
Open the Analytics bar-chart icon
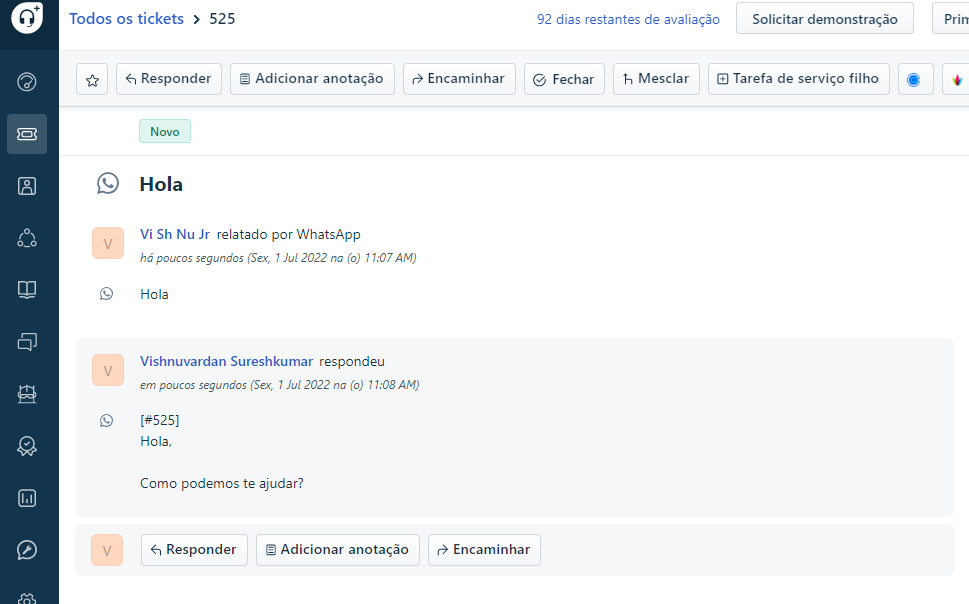pyautogui.click(x=27, y=497)
